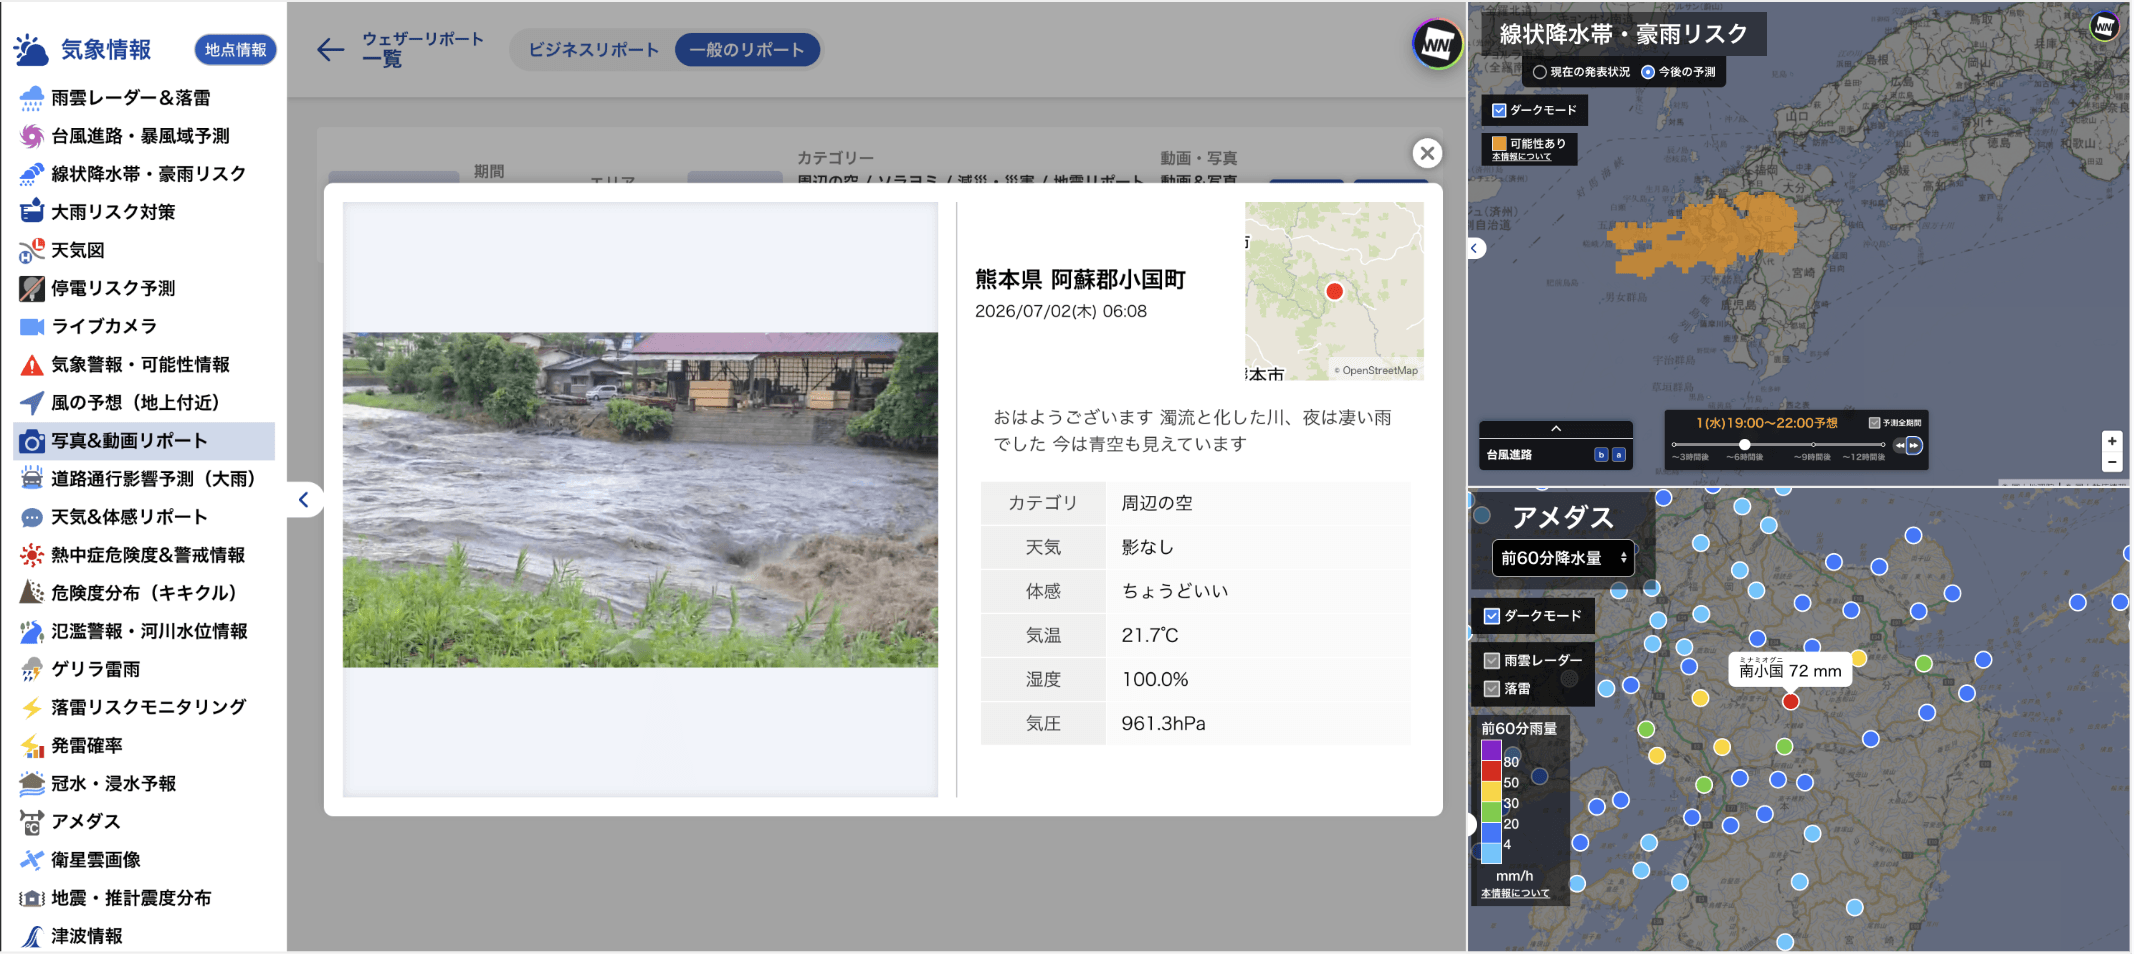Open 衛星雲画像 satellite icon
Screen dimensions: 2134x954
click(x=32, y=860)
